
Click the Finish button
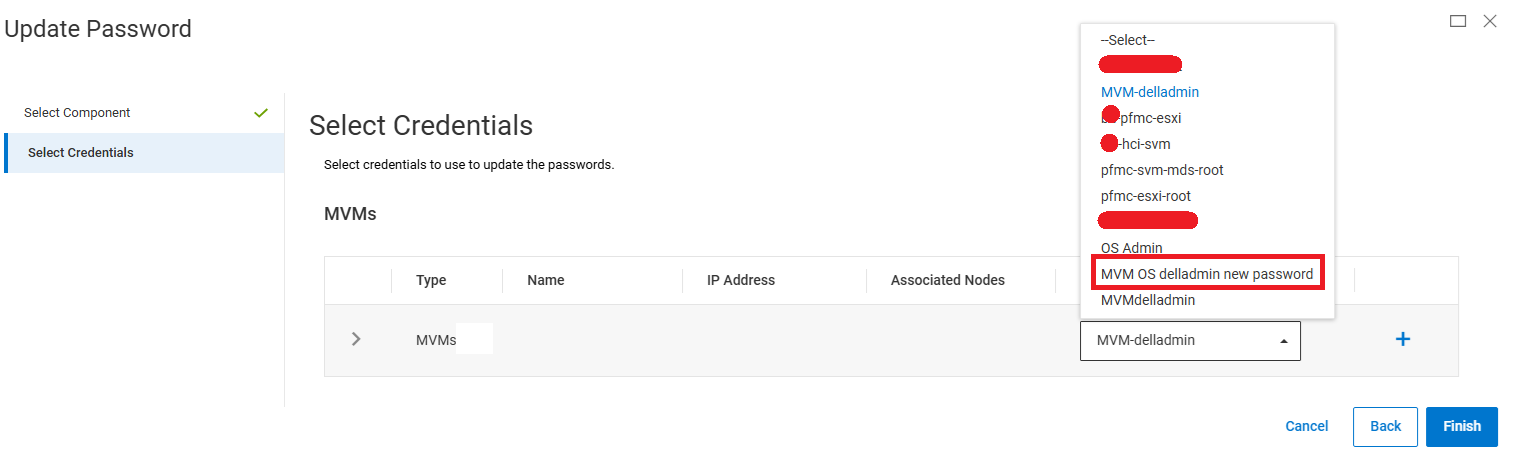pos(1461,426)
